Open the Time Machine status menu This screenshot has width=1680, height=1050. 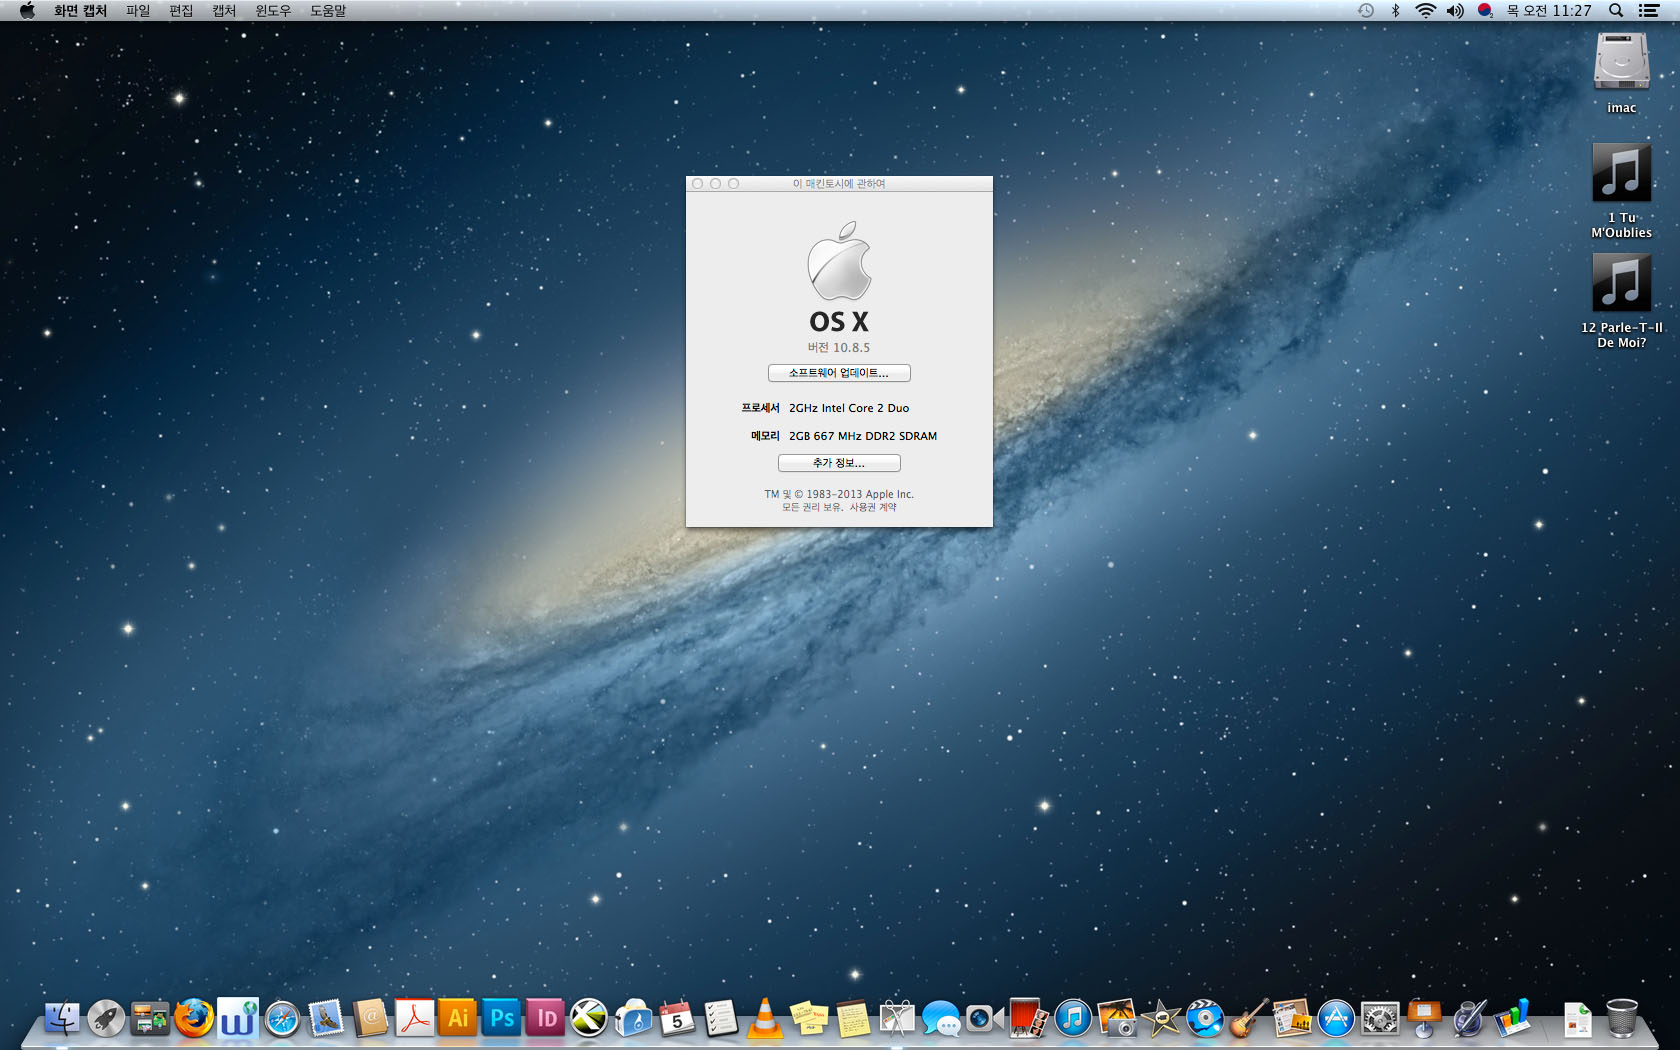pos(1366,10)
